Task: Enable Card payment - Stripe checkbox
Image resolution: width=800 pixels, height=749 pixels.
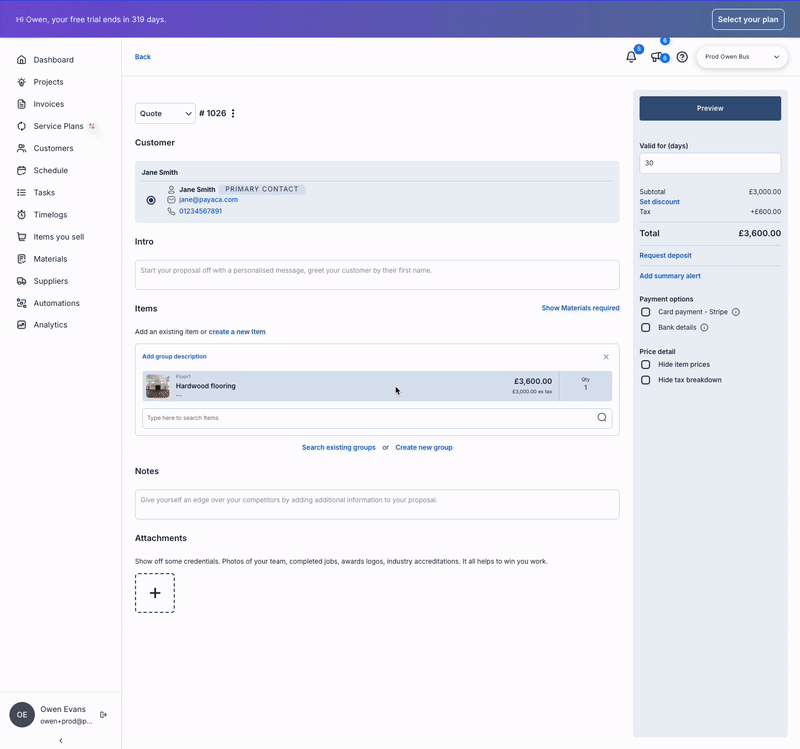Action: (x=646, y=312)
